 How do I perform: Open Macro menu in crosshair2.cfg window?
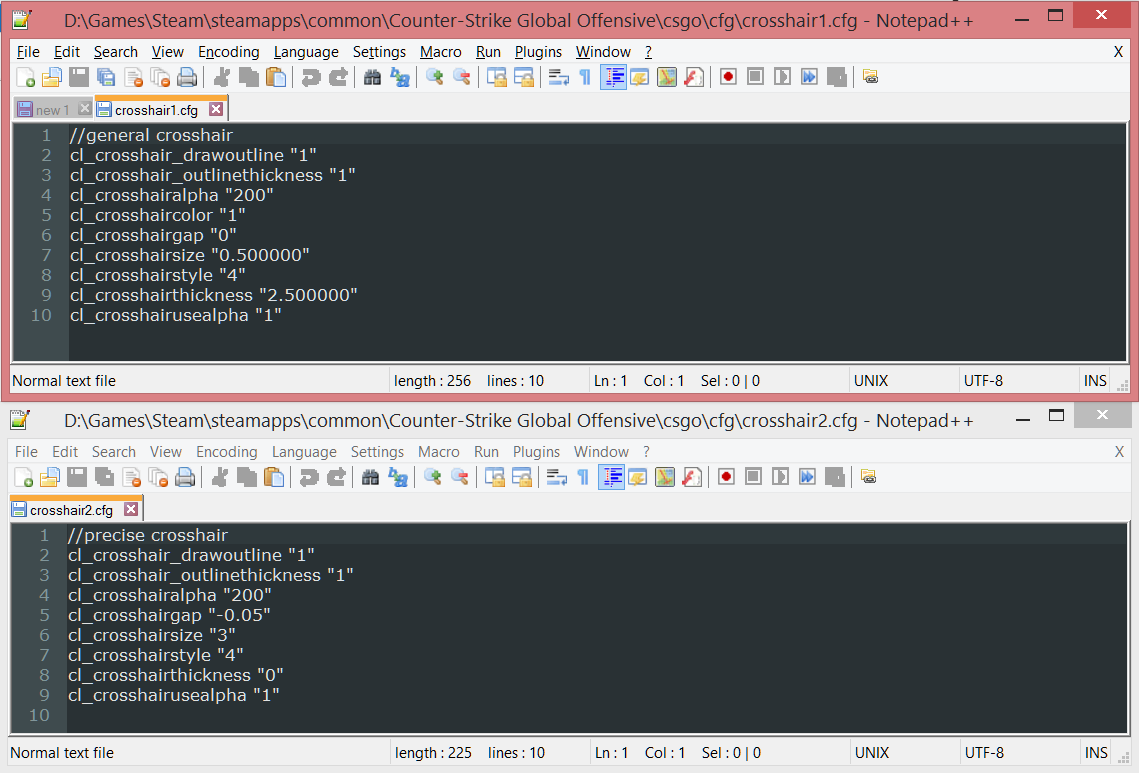coord(439,452)
